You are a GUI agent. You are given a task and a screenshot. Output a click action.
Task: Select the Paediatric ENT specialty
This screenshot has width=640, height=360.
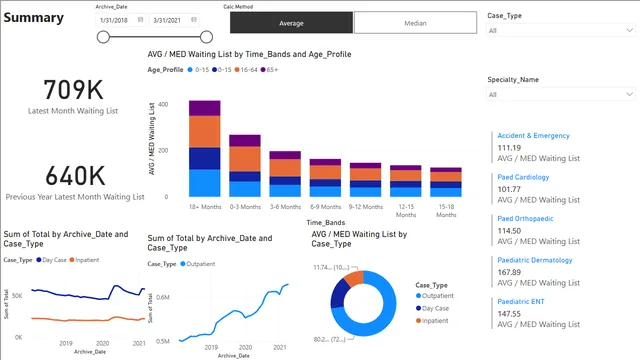pos(521,302)
